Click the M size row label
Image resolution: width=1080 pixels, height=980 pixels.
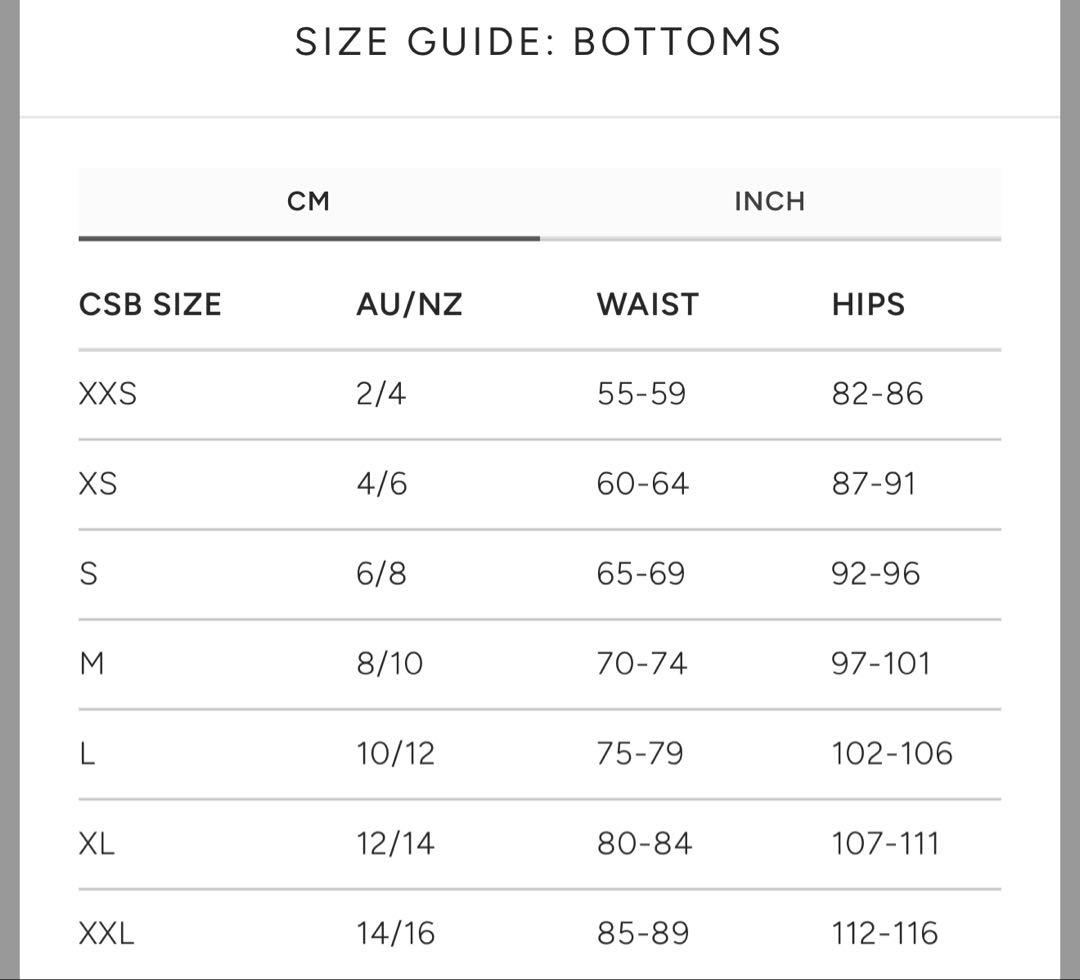91,664
